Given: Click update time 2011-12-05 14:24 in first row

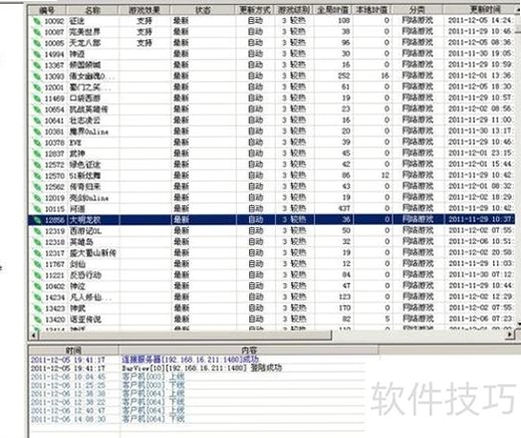Looking at the screenshot, I should (x=480, y=21).
